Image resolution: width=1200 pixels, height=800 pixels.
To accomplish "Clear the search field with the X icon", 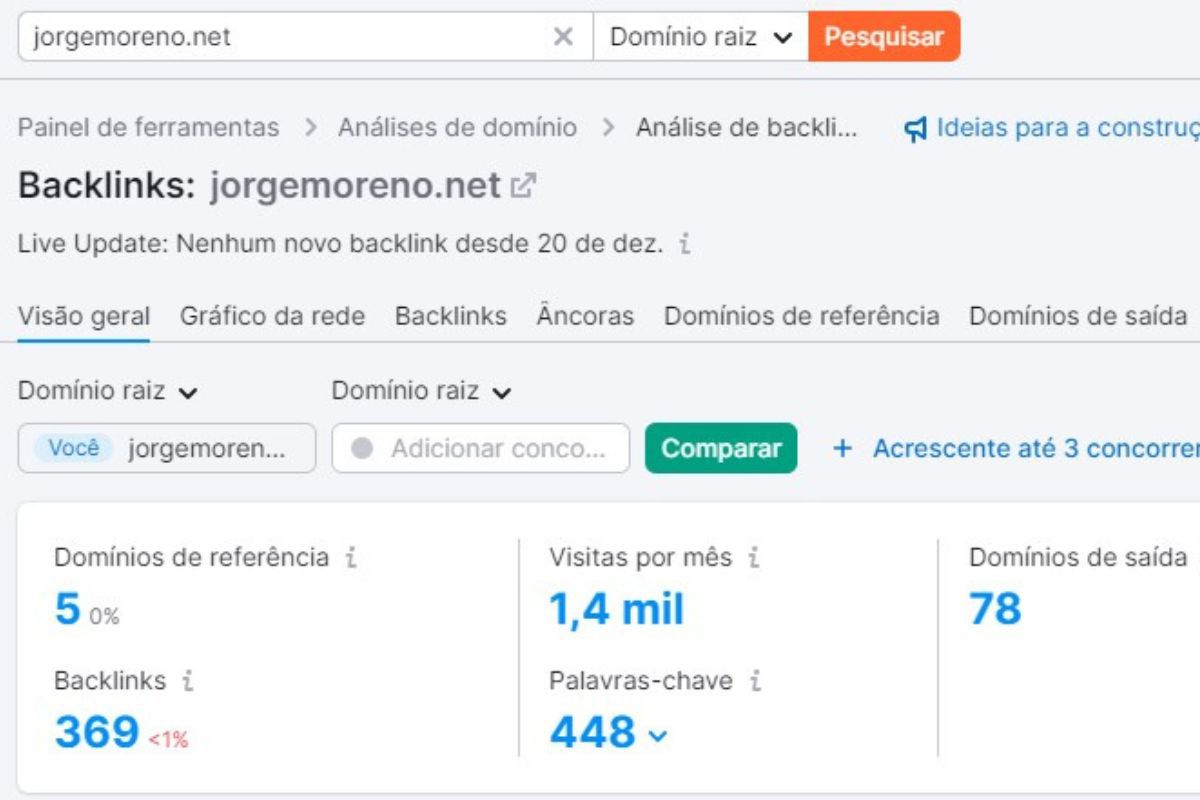I will point(564,37).
